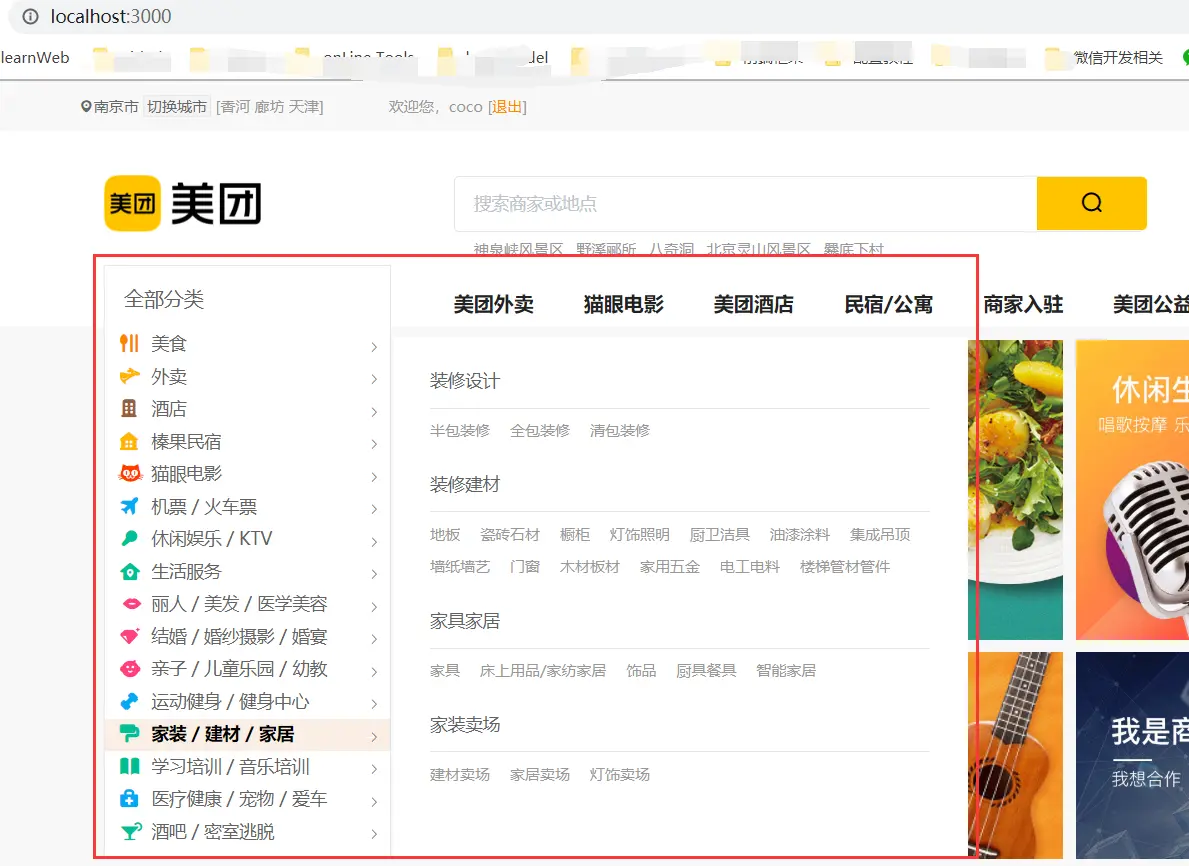Viewport: 1189px width, 866px height.
Task: Expand the 美食 category arrow
Action: (x=374, y=347)
